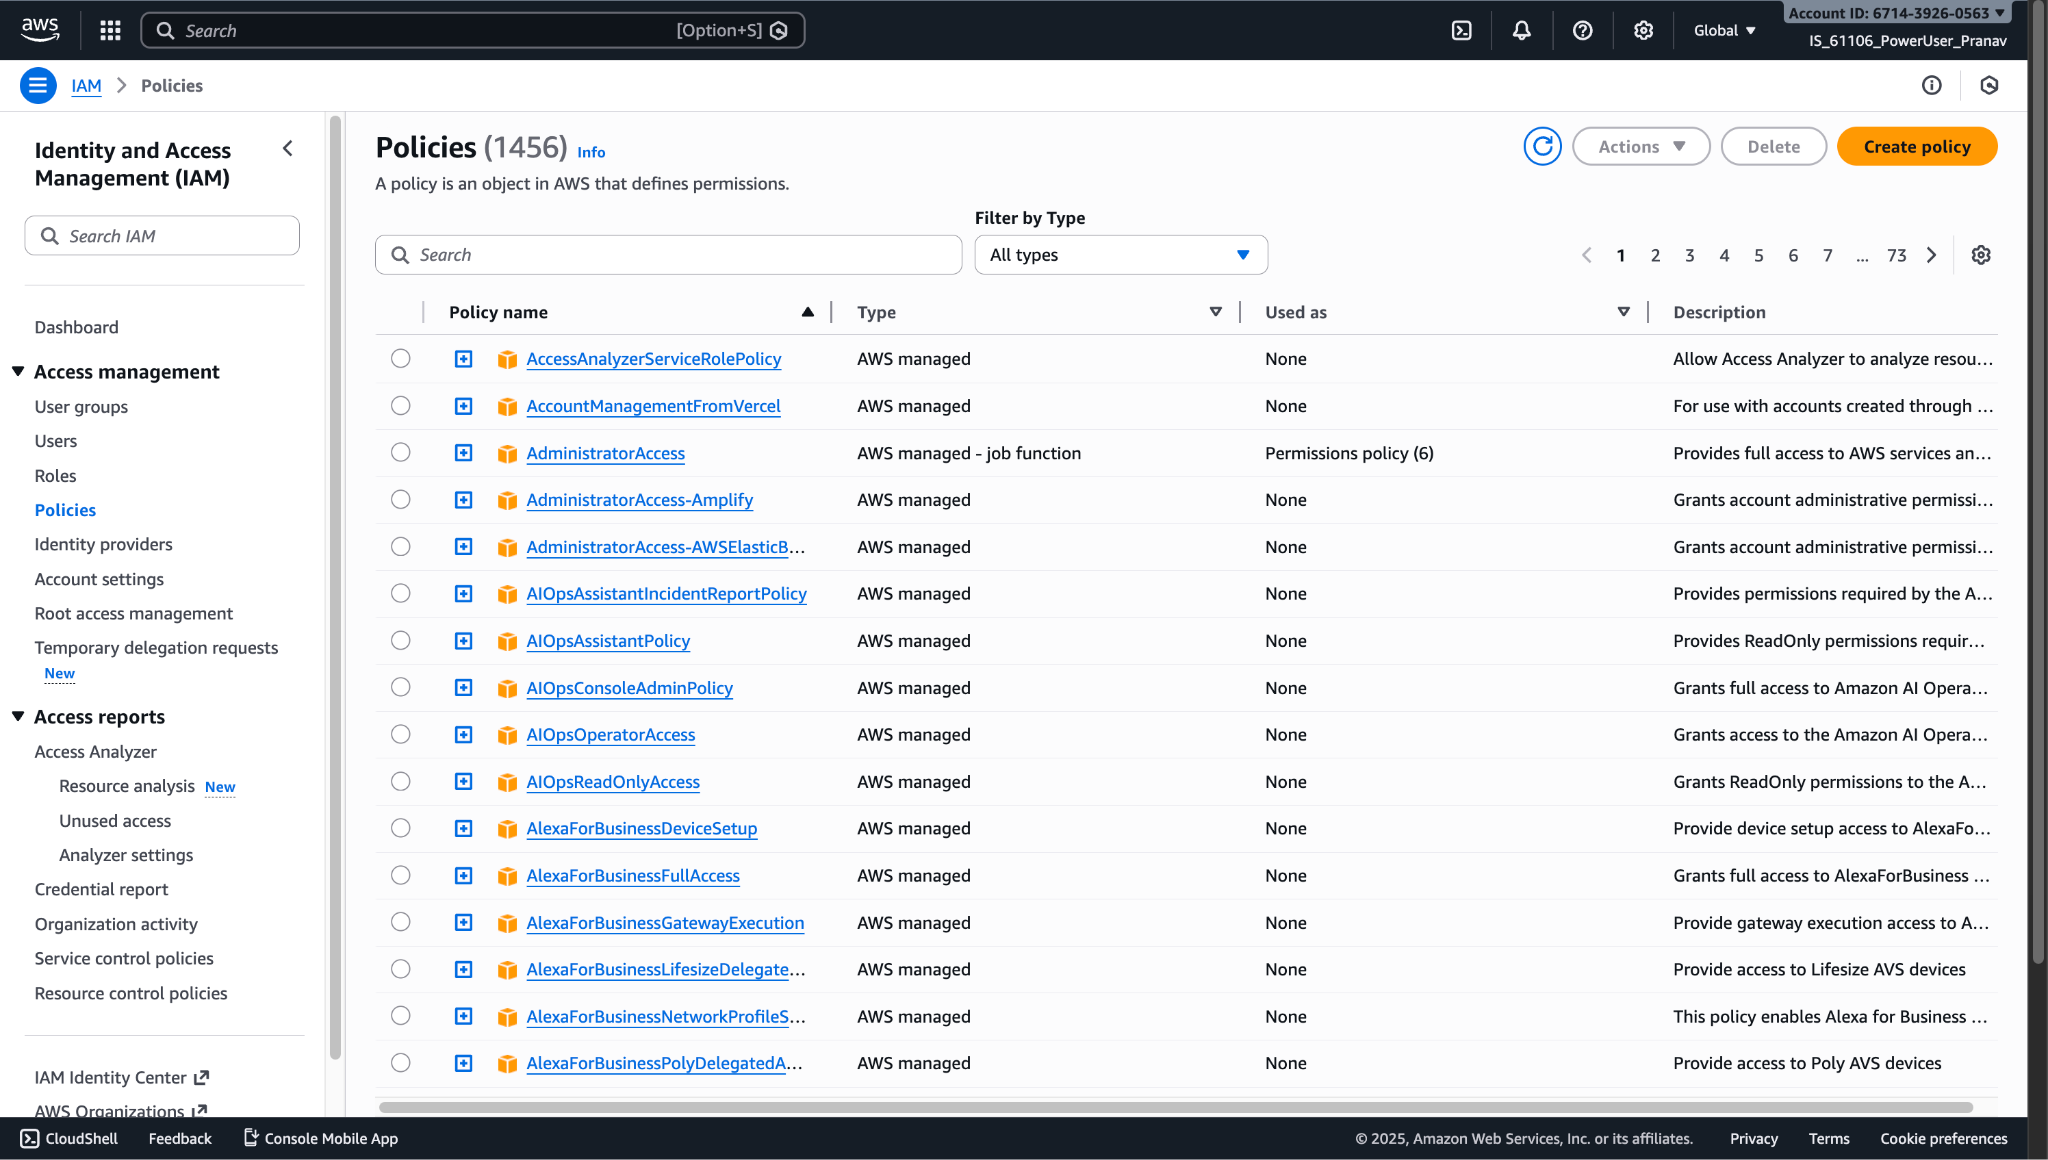Open the Used as column filter arrow
Image resolution: width=2048 pixels, height=1160 pixels.
click(x=1623, y=312)
